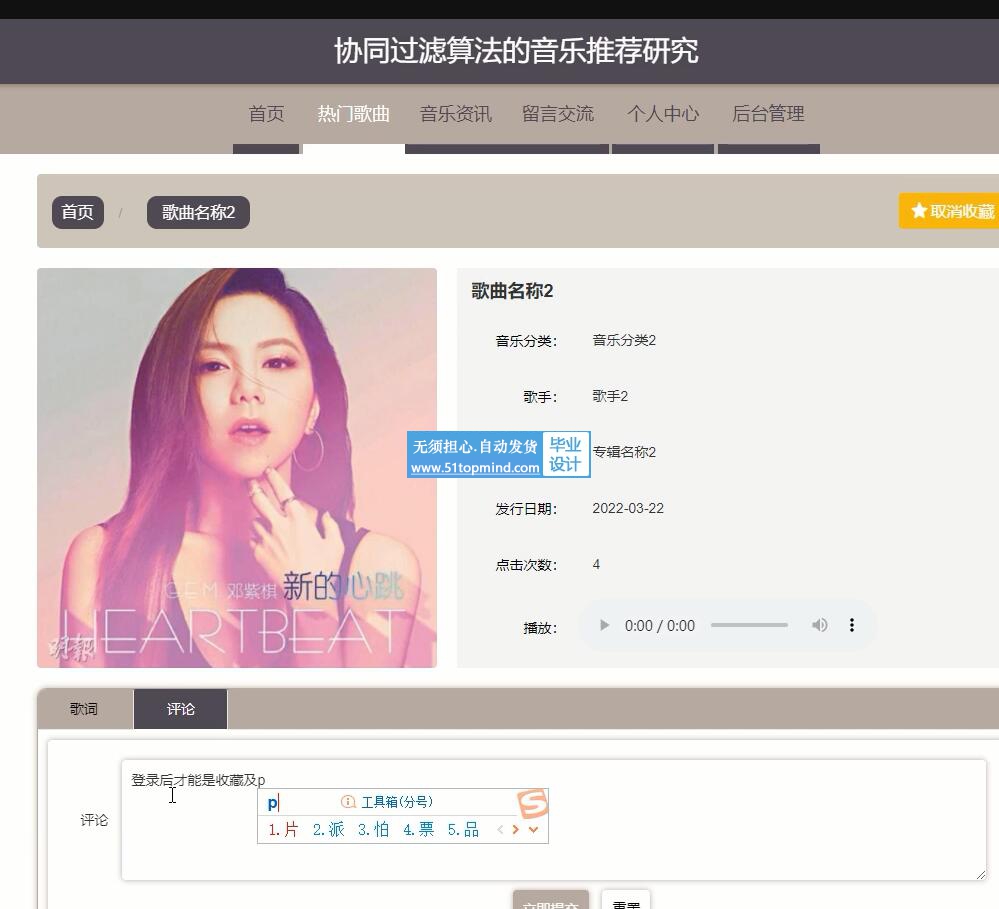Click the 音乐分类2 category value
The width and height of the screenshot is (999, 909).
(x=624, y=340)
